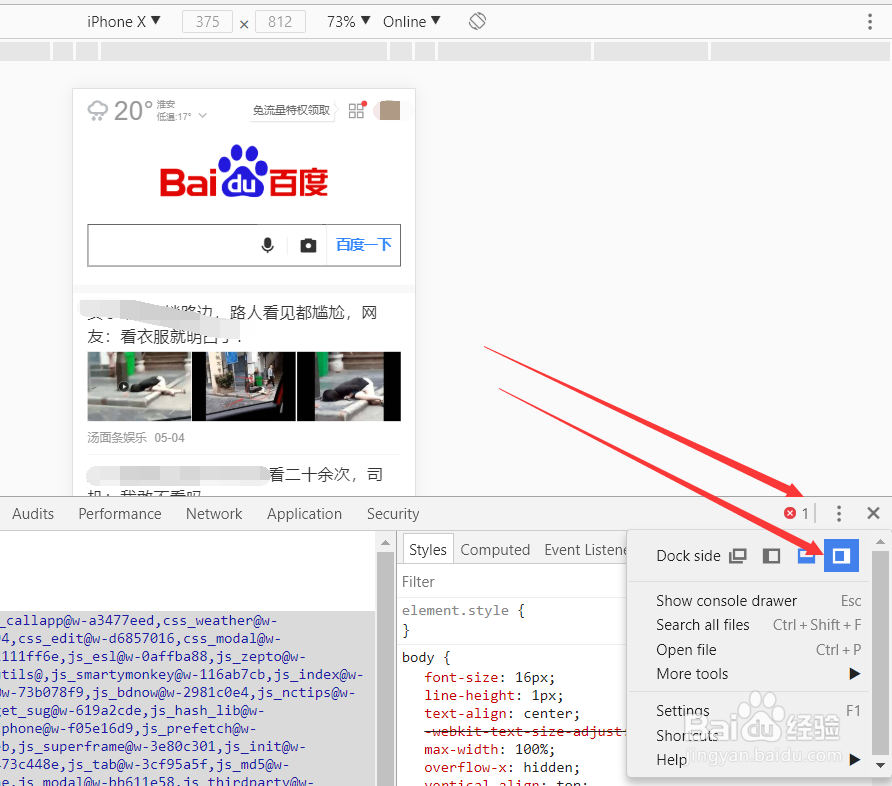Open the iPhone X device dropdown
Image resolution: width=892 pixels, height=786 pixels.
[123, 22]
